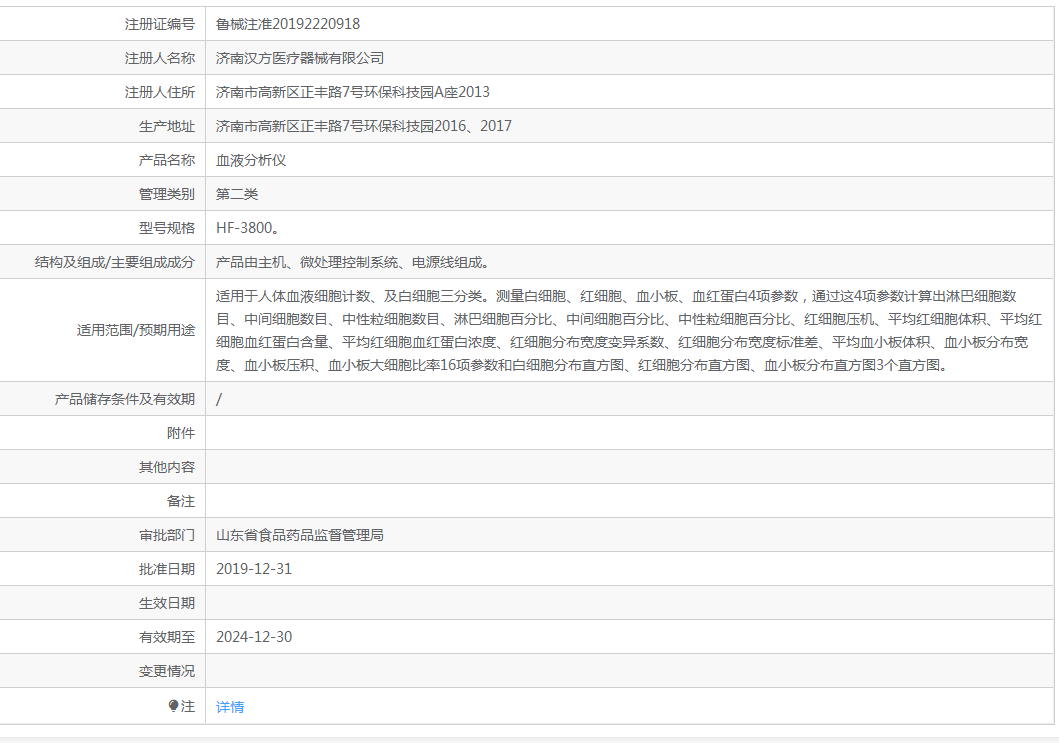Click the 产品储存条件及有效期 label
This screenshot has height=743, width=1059.
click(x=125, y=399)
